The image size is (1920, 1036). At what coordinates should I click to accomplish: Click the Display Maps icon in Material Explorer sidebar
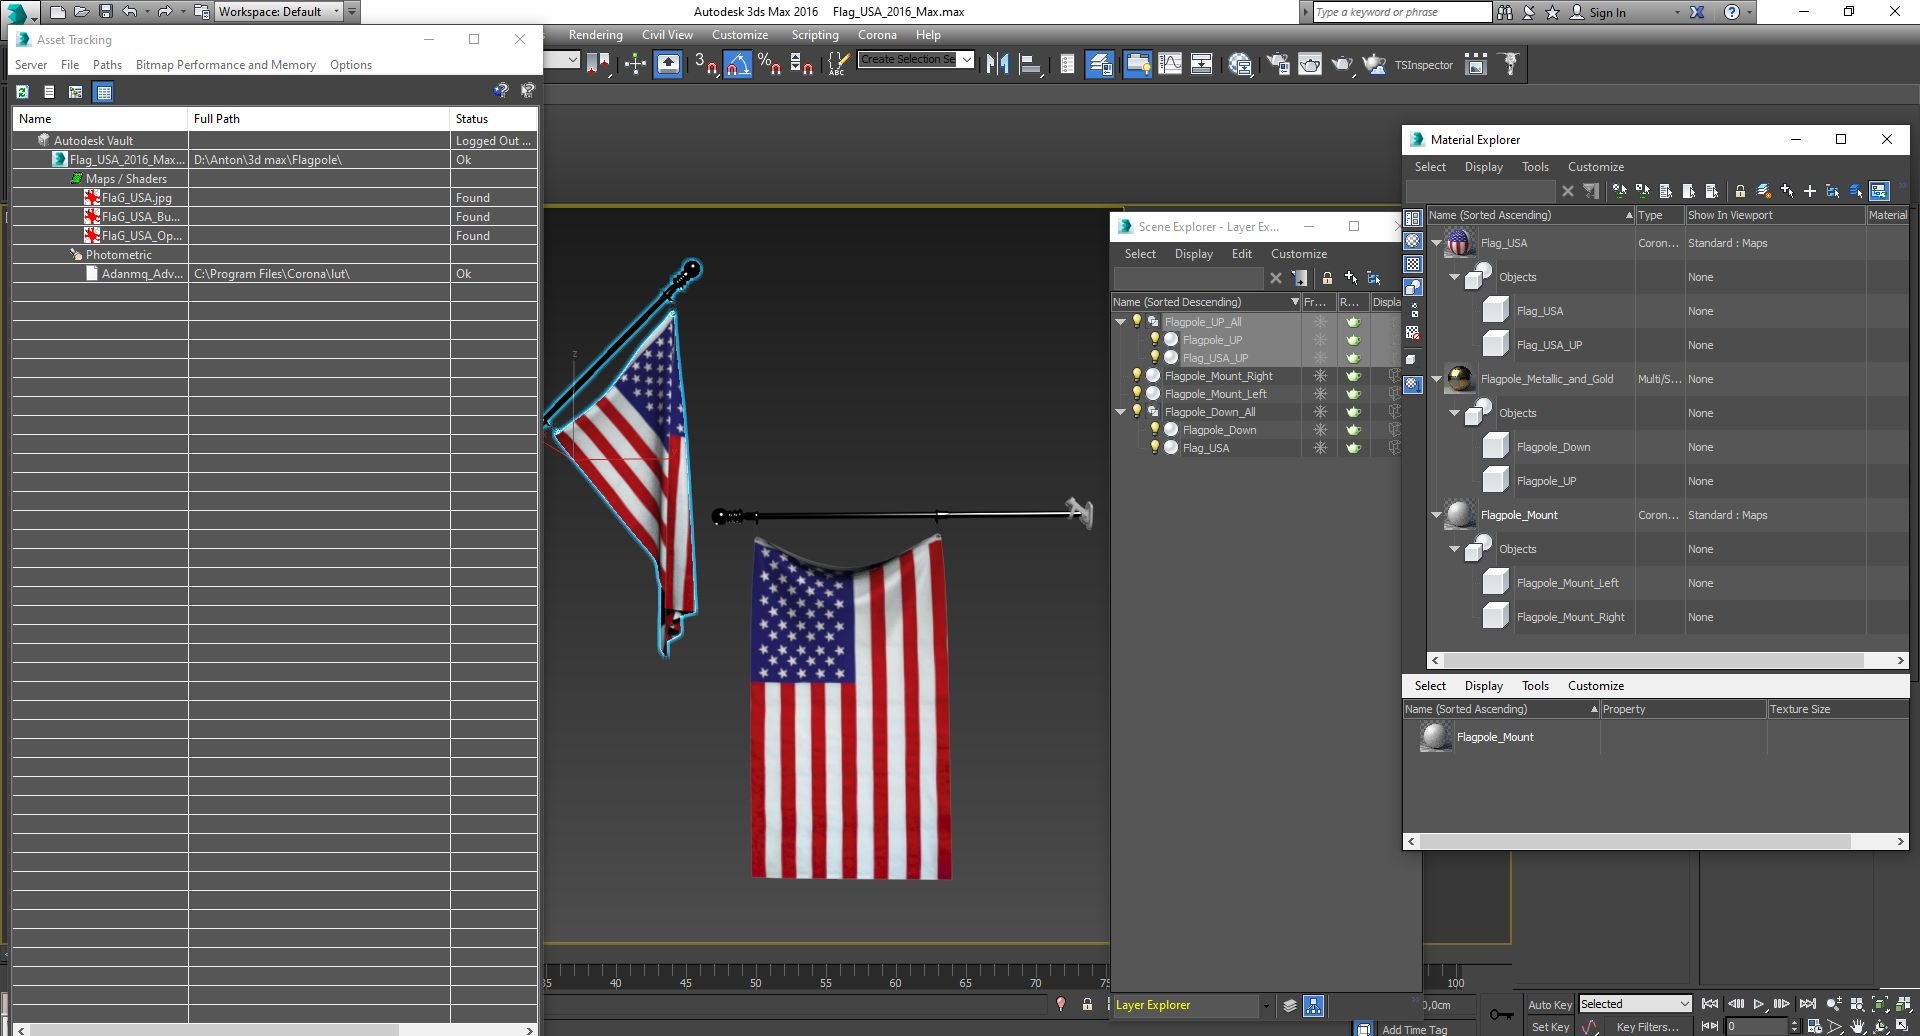tap(1413, 264)
